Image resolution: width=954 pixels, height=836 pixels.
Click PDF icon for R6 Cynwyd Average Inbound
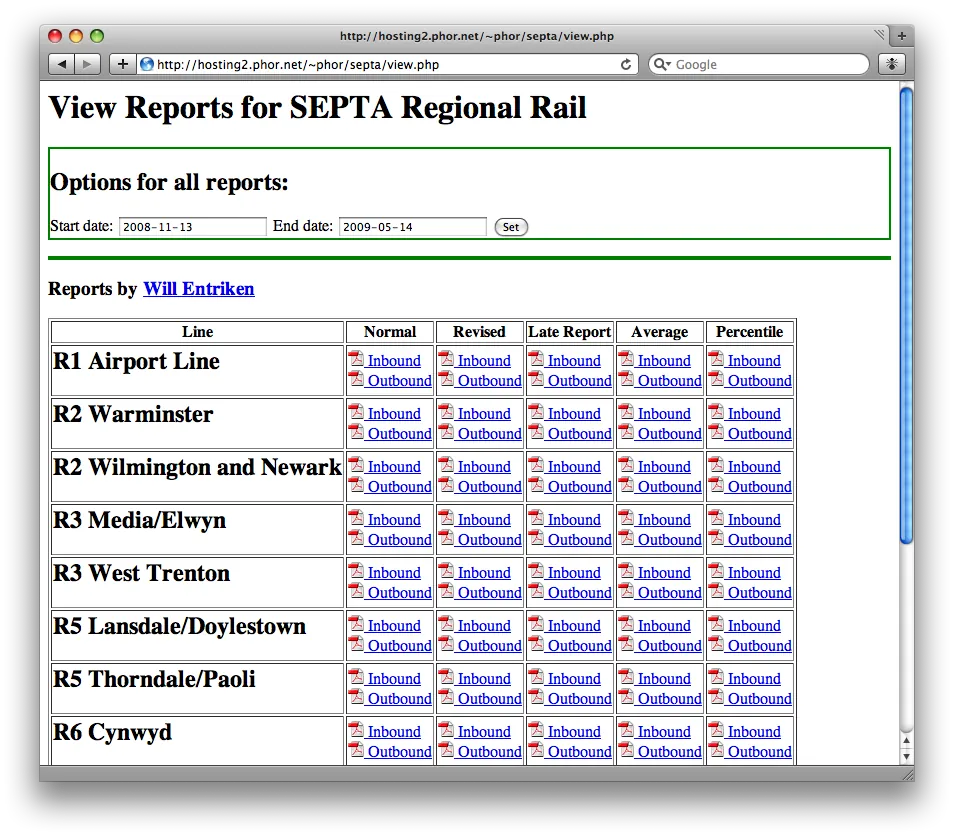tap(626, 730)
